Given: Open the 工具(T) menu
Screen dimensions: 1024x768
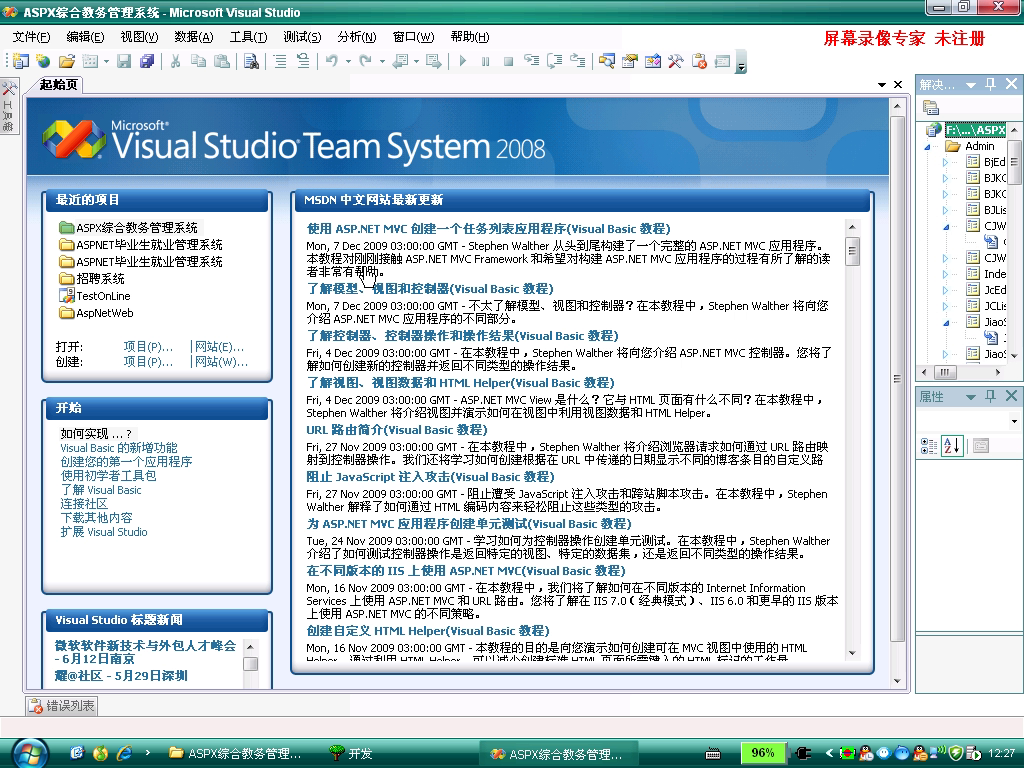Looking at the screenshot, I should [248, 37].
